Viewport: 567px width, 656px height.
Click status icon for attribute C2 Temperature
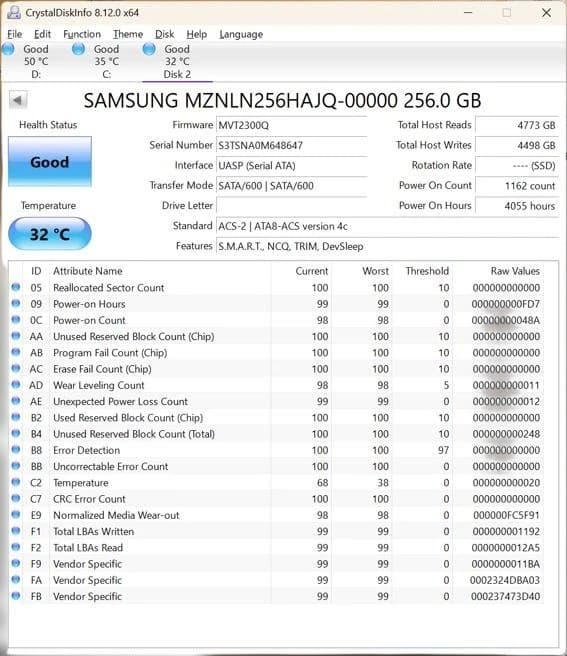15,482
